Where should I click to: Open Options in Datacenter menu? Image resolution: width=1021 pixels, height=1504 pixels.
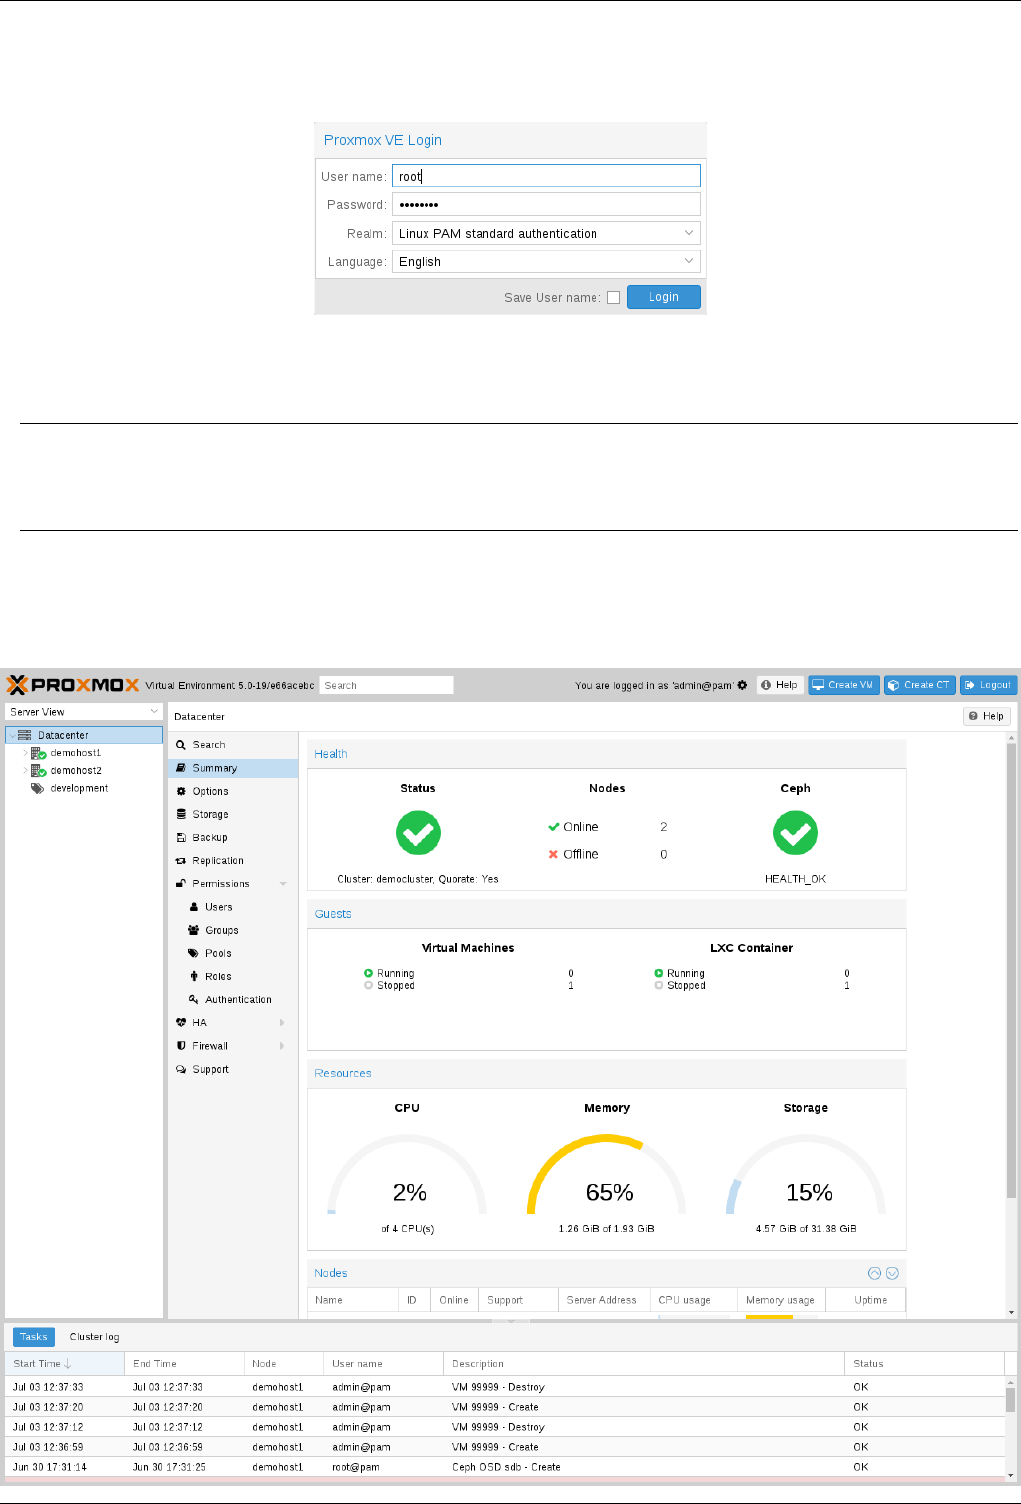211,791
